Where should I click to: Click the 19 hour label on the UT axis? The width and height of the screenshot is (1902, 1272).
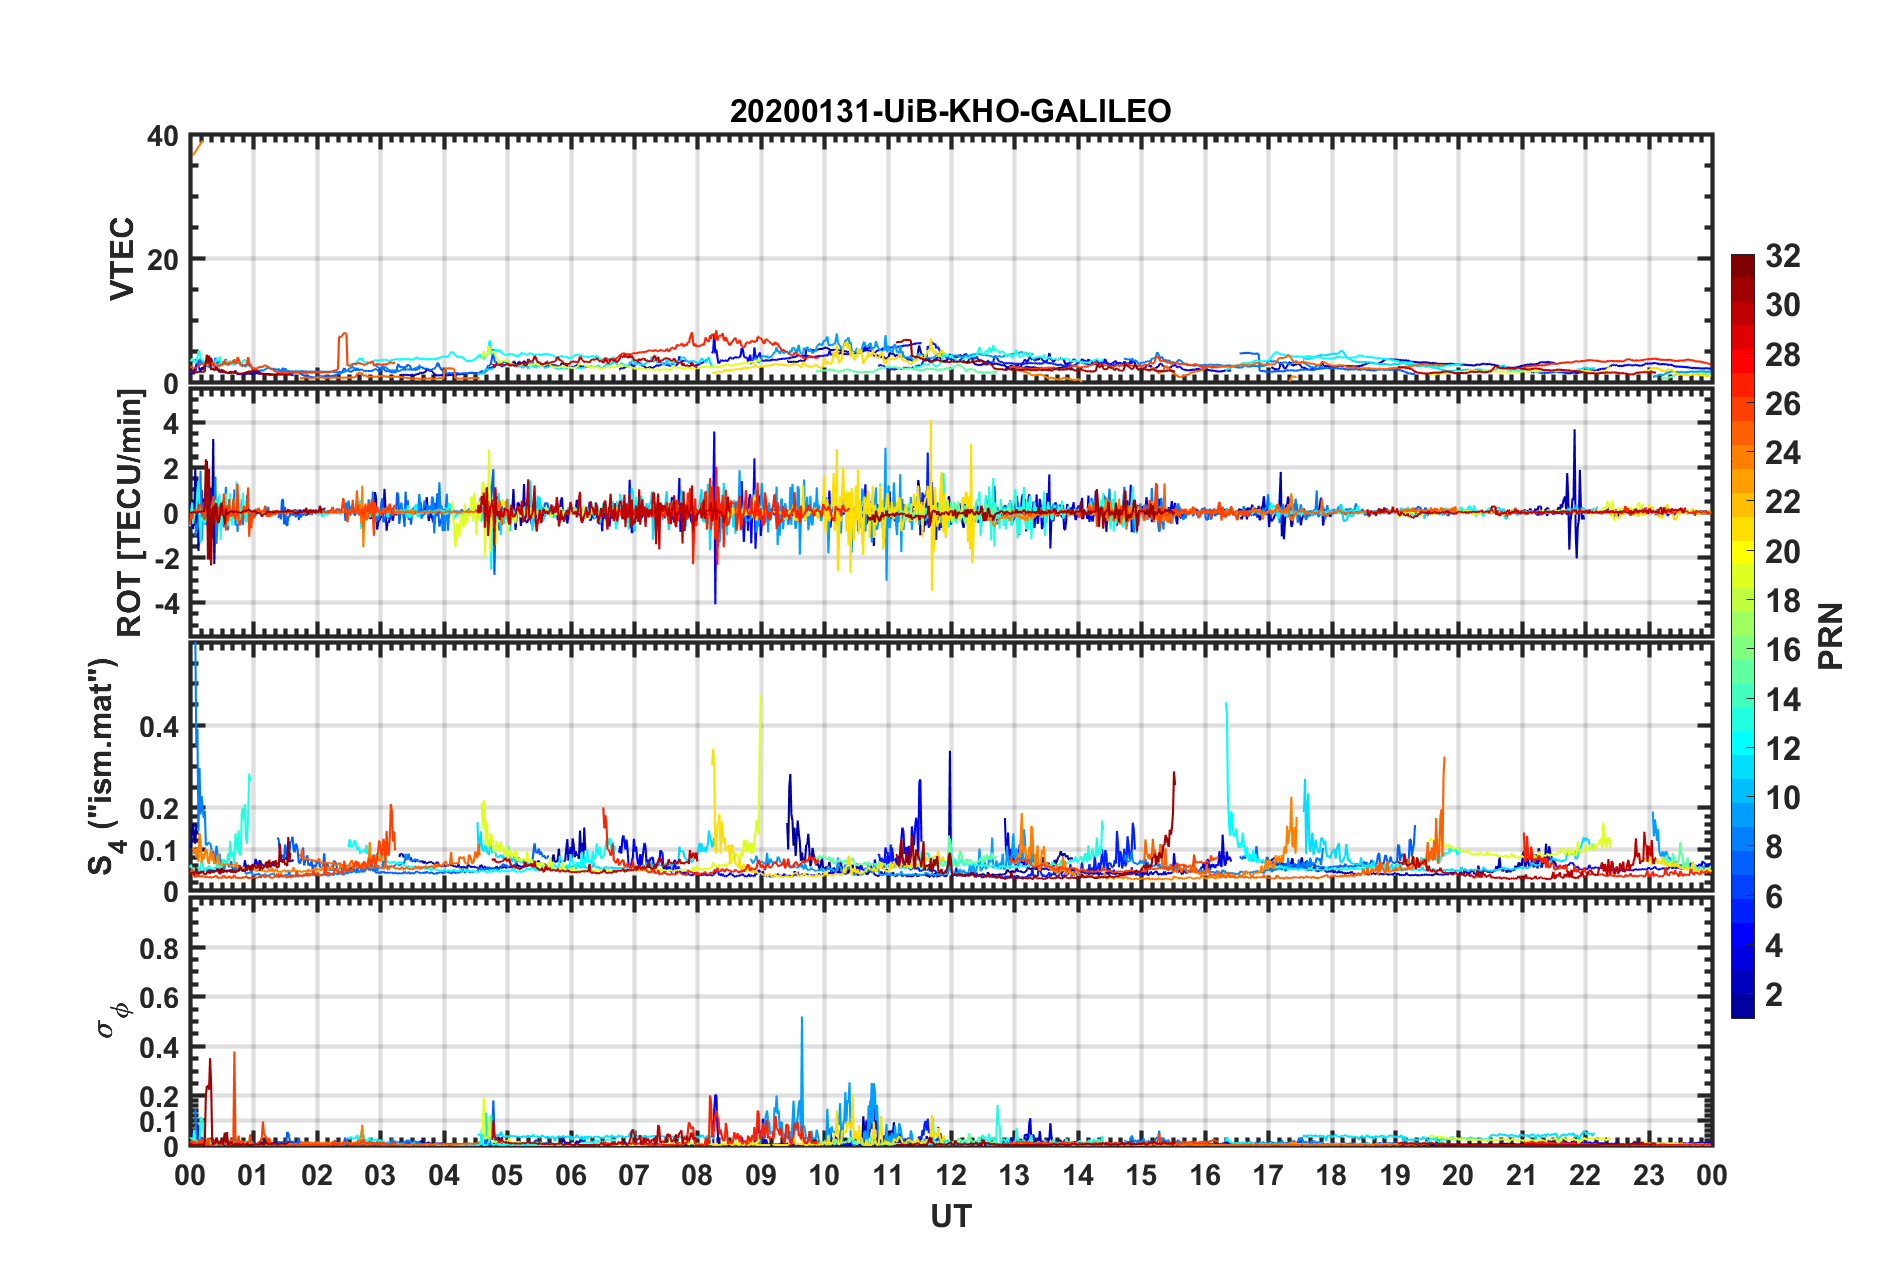pyautogui.click(x=1395, y=1175)
